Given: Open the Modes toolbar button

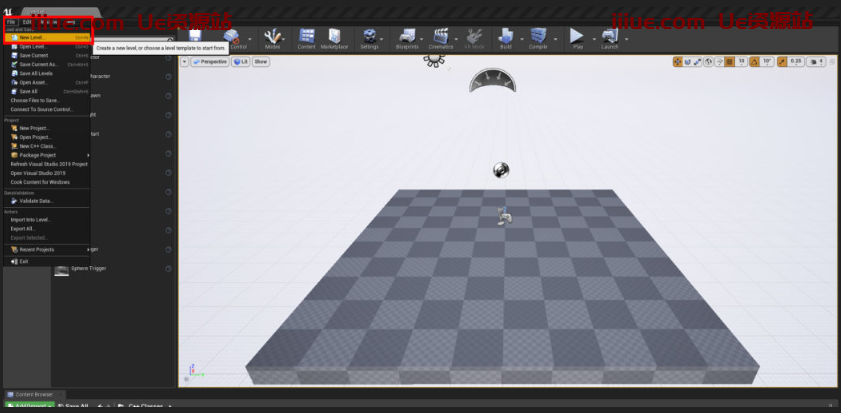Looking at the screenshot, I should [272, 38].
